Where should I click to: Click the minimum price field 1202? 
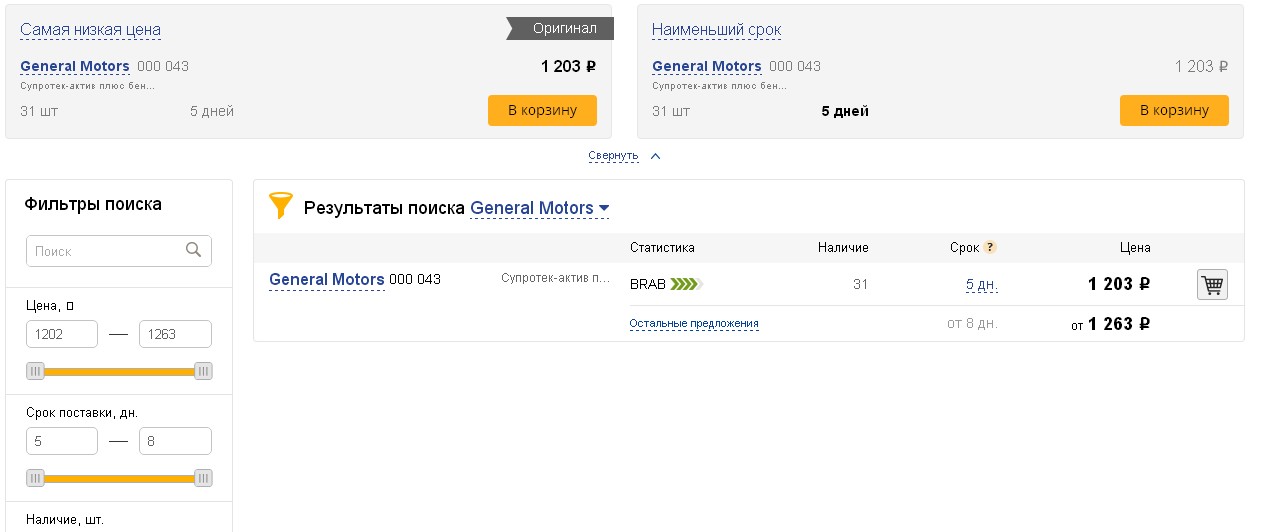point(62,334)
